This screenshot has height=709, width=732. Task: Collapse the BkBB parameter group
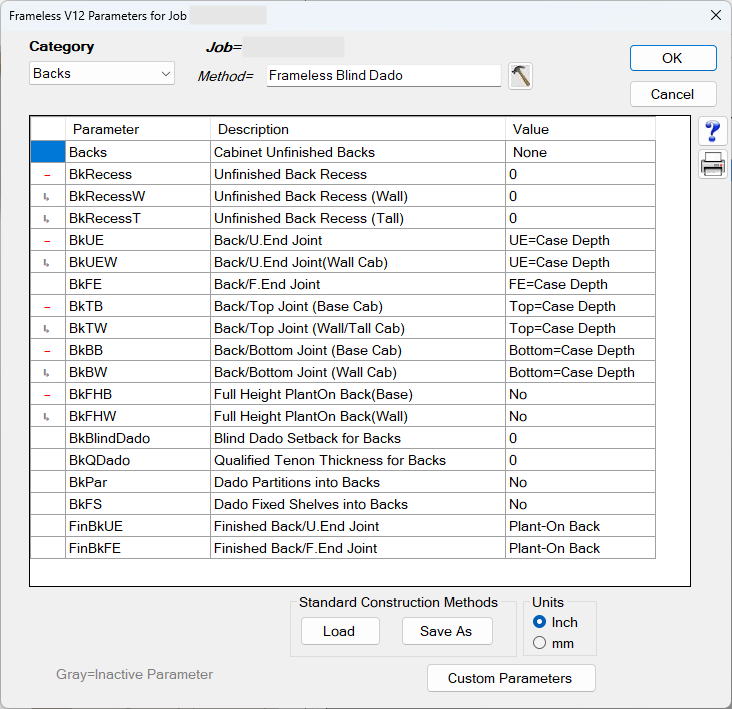[x=47, y=351]
